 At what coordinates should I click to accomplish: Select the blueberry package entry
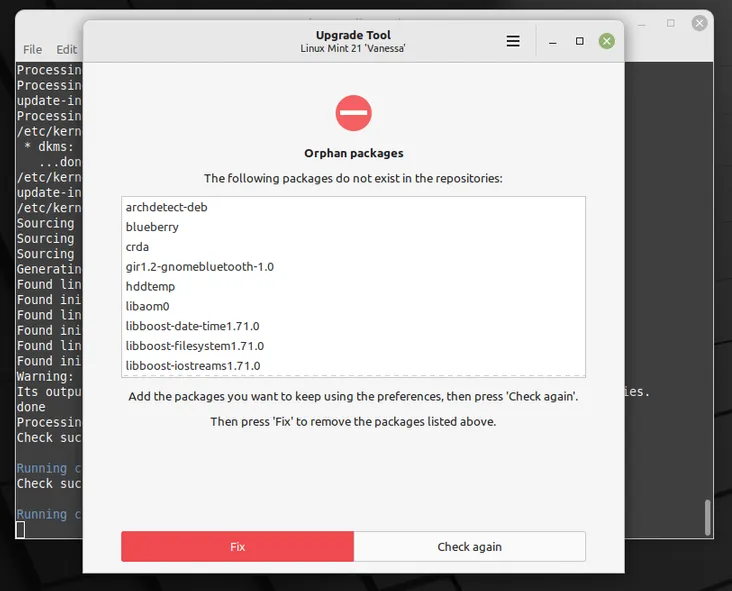coord(152,227)
